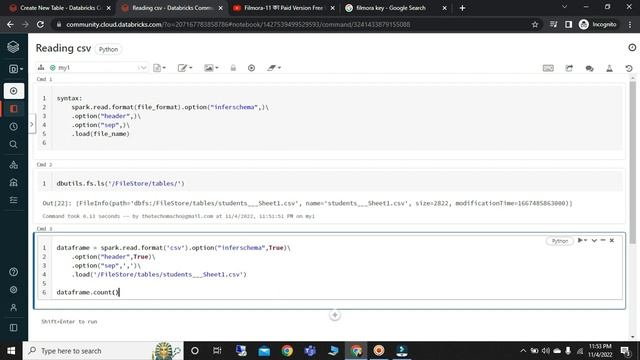
Task: Click the Schedule notebook icon
Action: click(569, 68)
